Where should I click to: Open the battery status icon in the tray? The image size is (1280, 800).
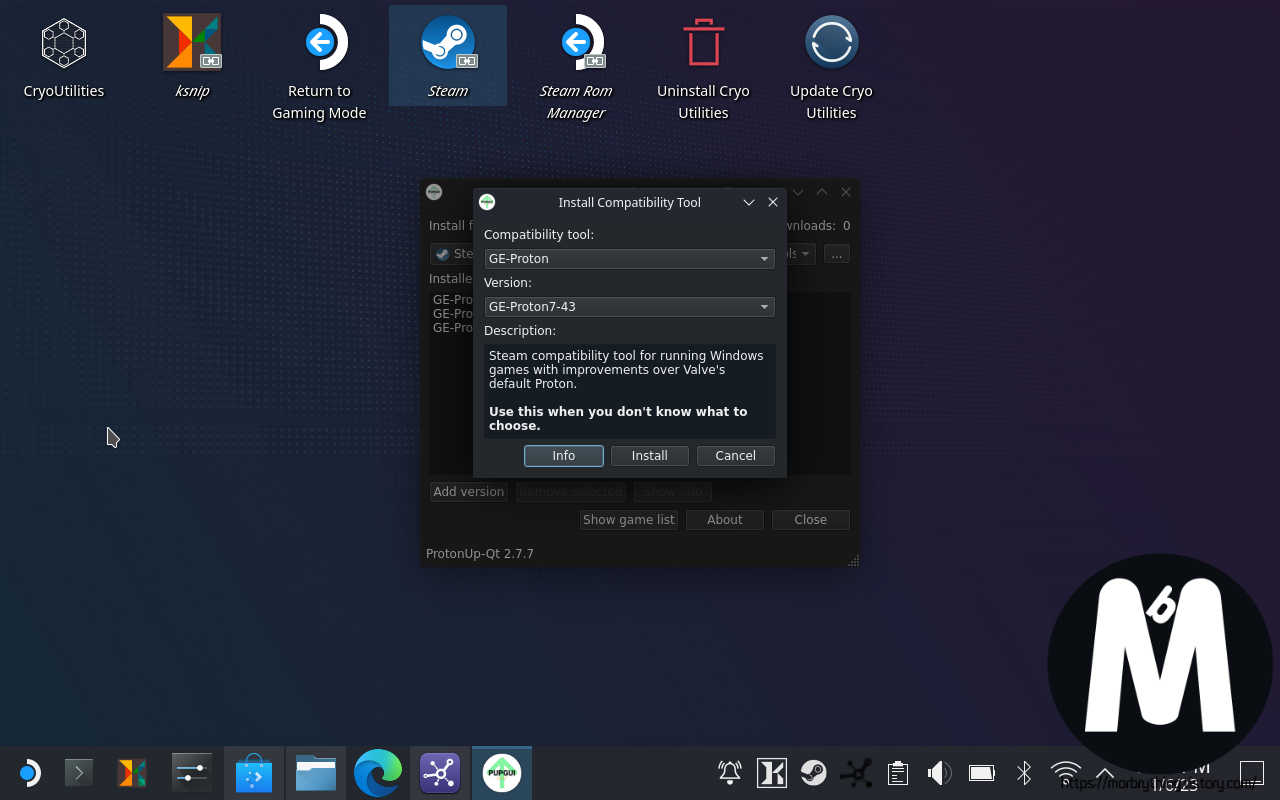point(981,773)
